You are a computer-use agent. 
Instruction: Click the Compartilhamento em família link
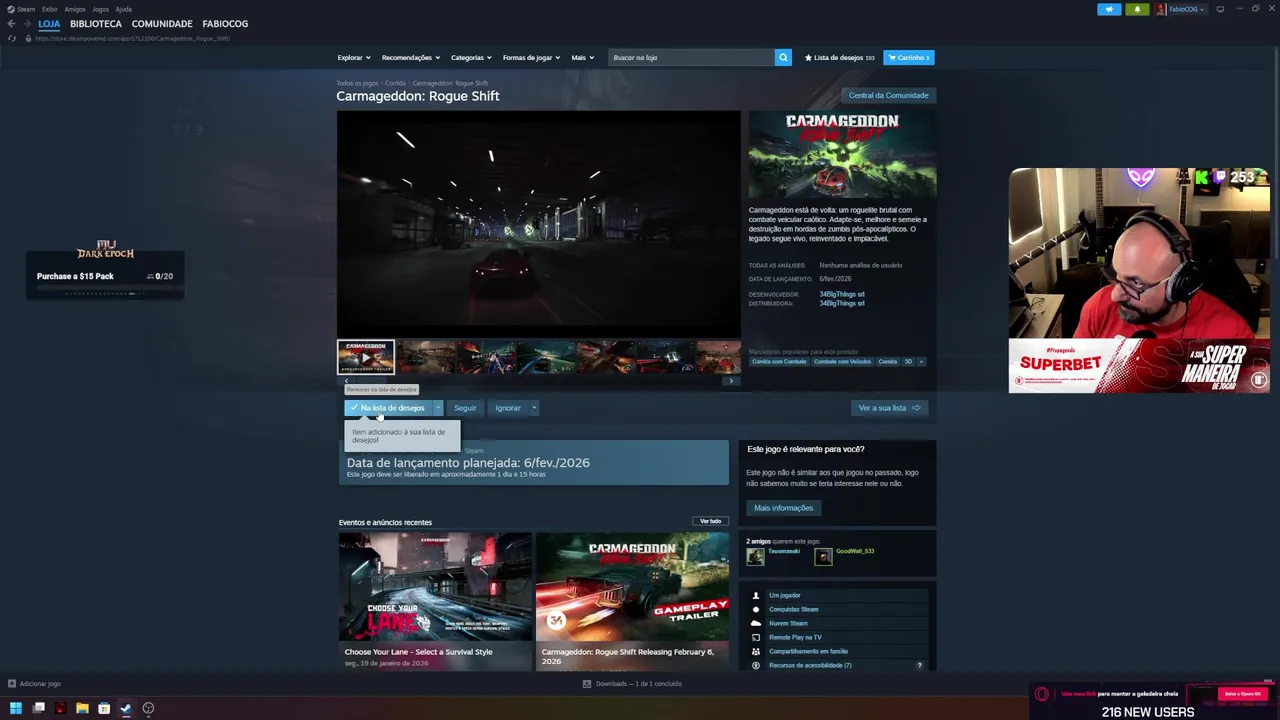click(x=808, y=651)
